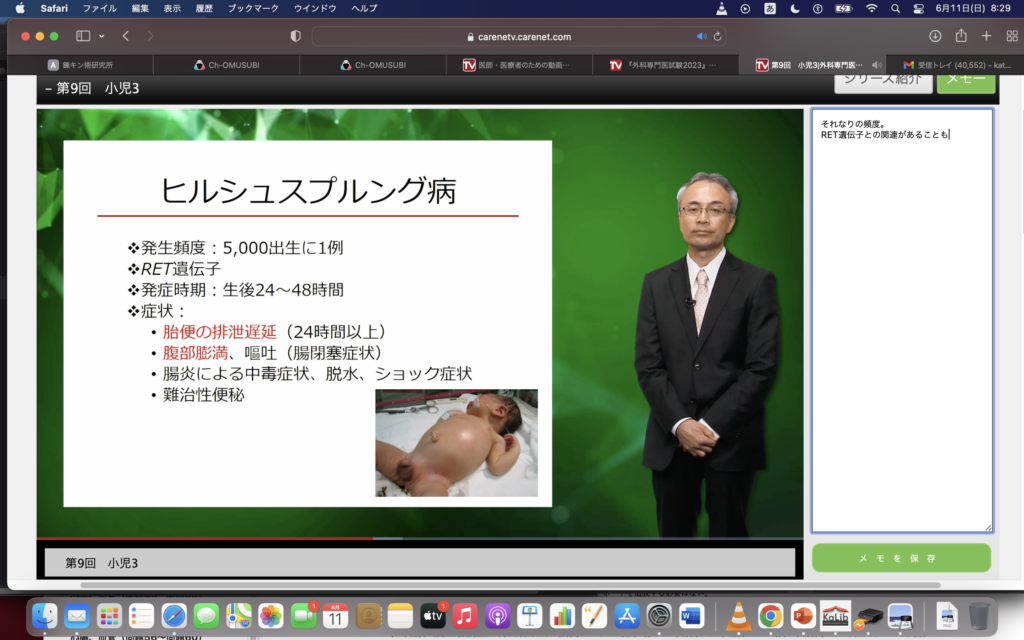Show the tab overview grid
Screen dimensions: 1024x640
[x=1010, y=36]
